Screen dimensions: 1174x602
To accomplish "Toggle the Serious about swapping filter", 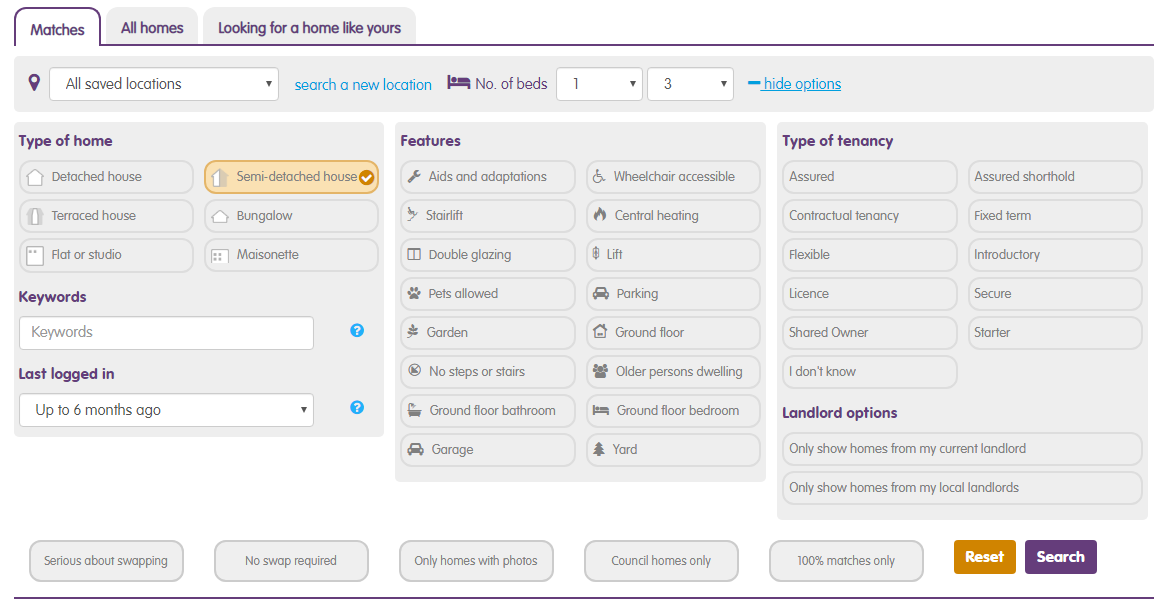I will [x=106, y=561].
